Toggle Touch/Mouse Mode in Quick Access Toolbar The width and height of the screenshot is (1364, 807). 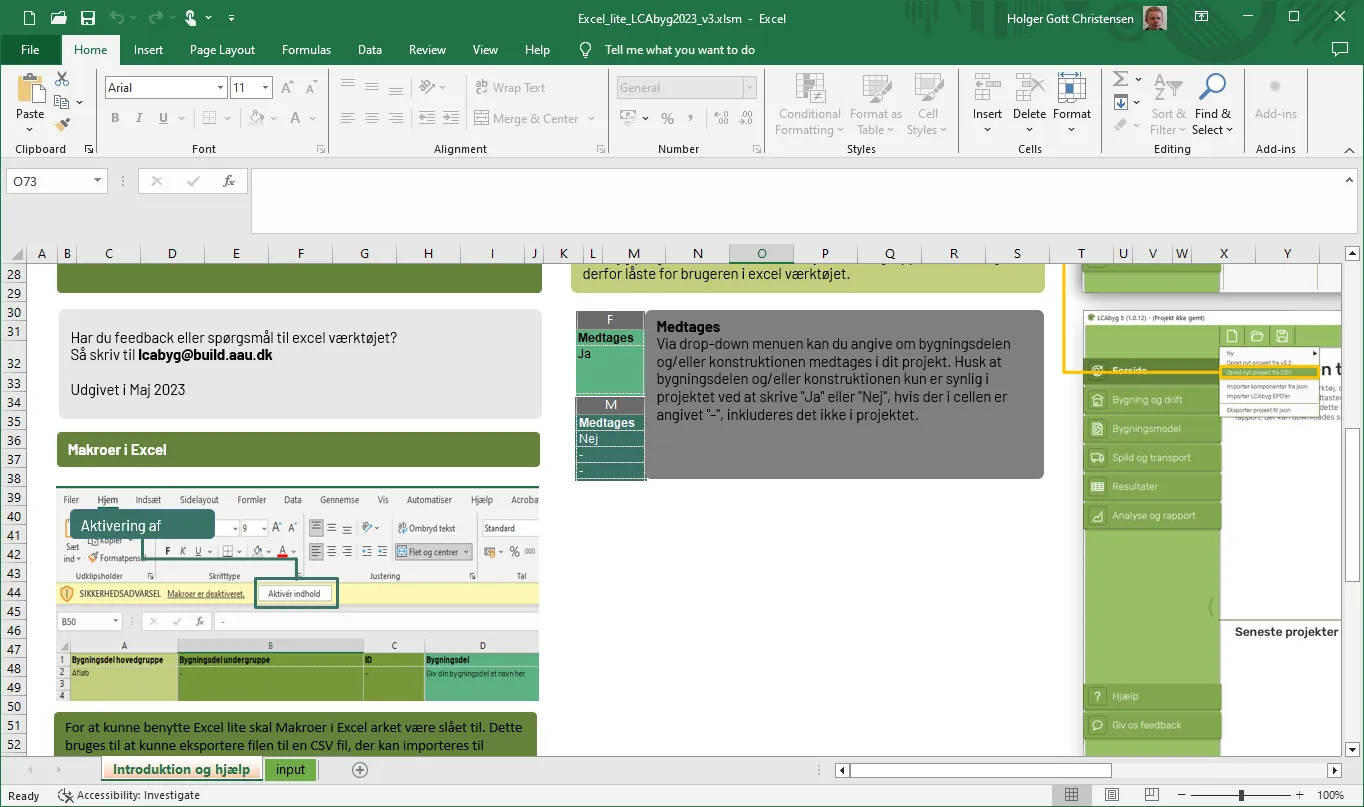[192, 18]
